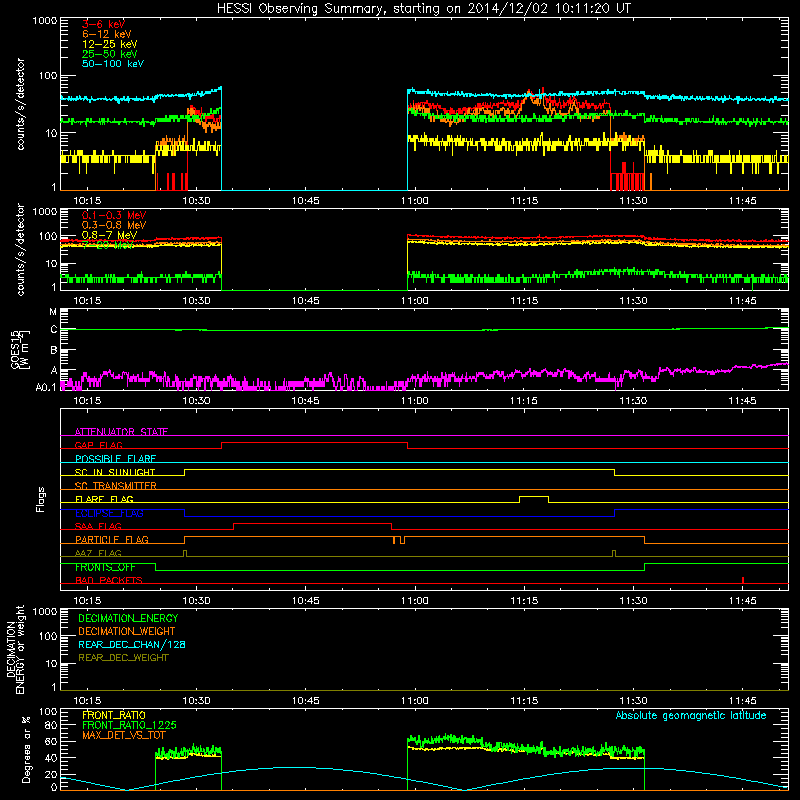Click the Absolute geomagnetic latitude label
This screenshot has height=800, width=800.
(x=691, y=716)
